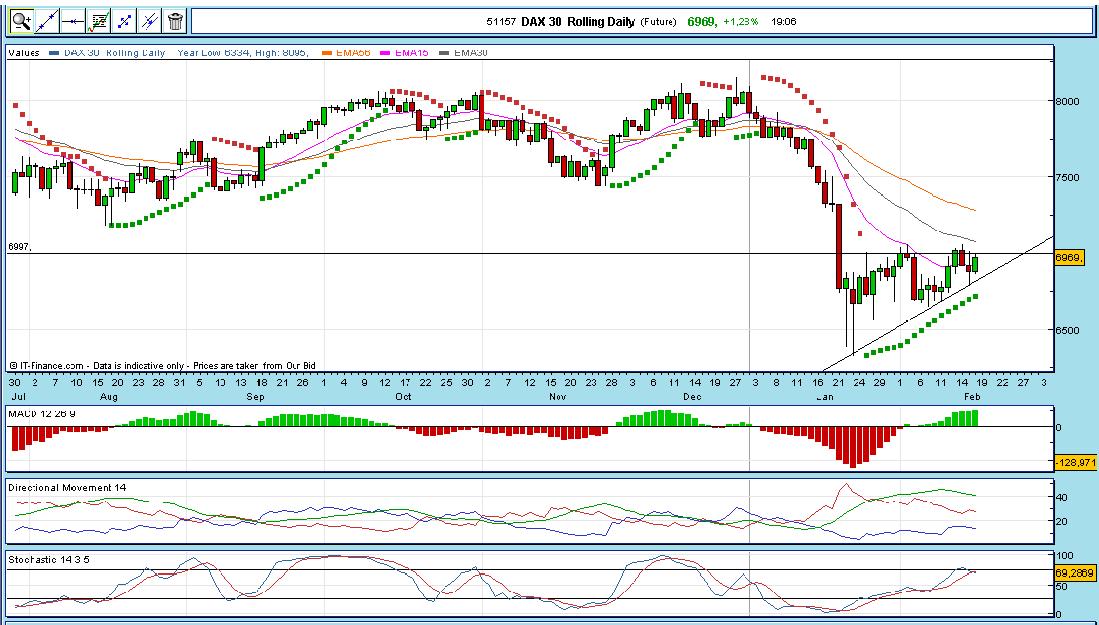
Task: Click the EMA15 legend label
Action: (x=411, y=53)
